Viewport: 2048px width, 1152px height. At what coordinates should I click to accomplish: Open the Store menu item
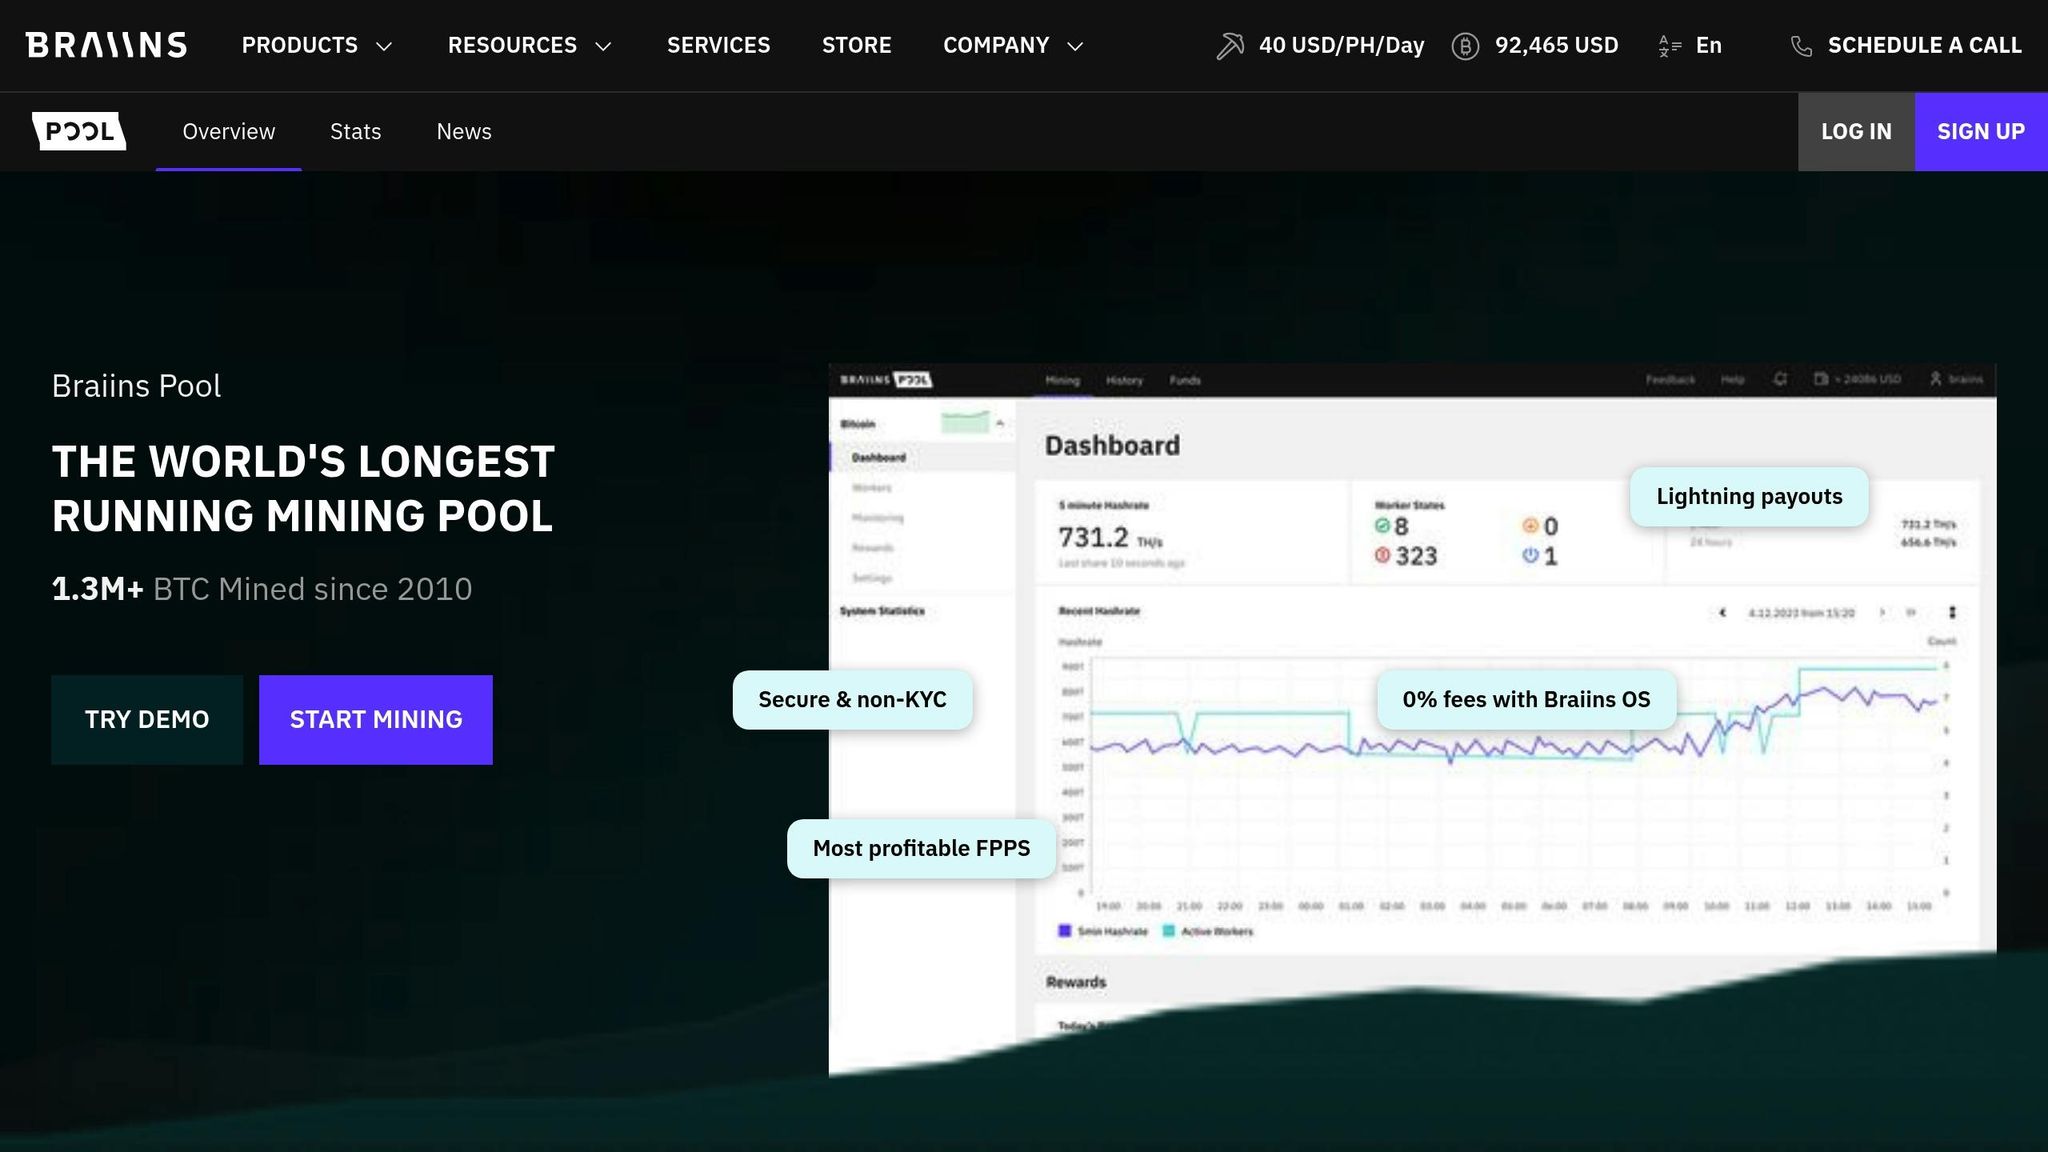(856, 46)
